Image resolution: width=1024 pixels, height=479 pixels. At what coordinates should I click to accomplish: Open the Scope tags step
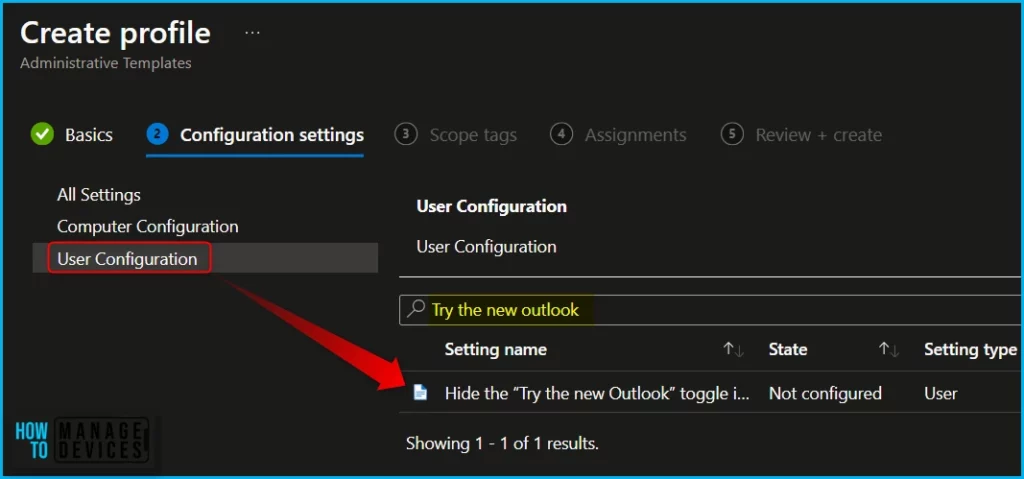pos(456,135)
